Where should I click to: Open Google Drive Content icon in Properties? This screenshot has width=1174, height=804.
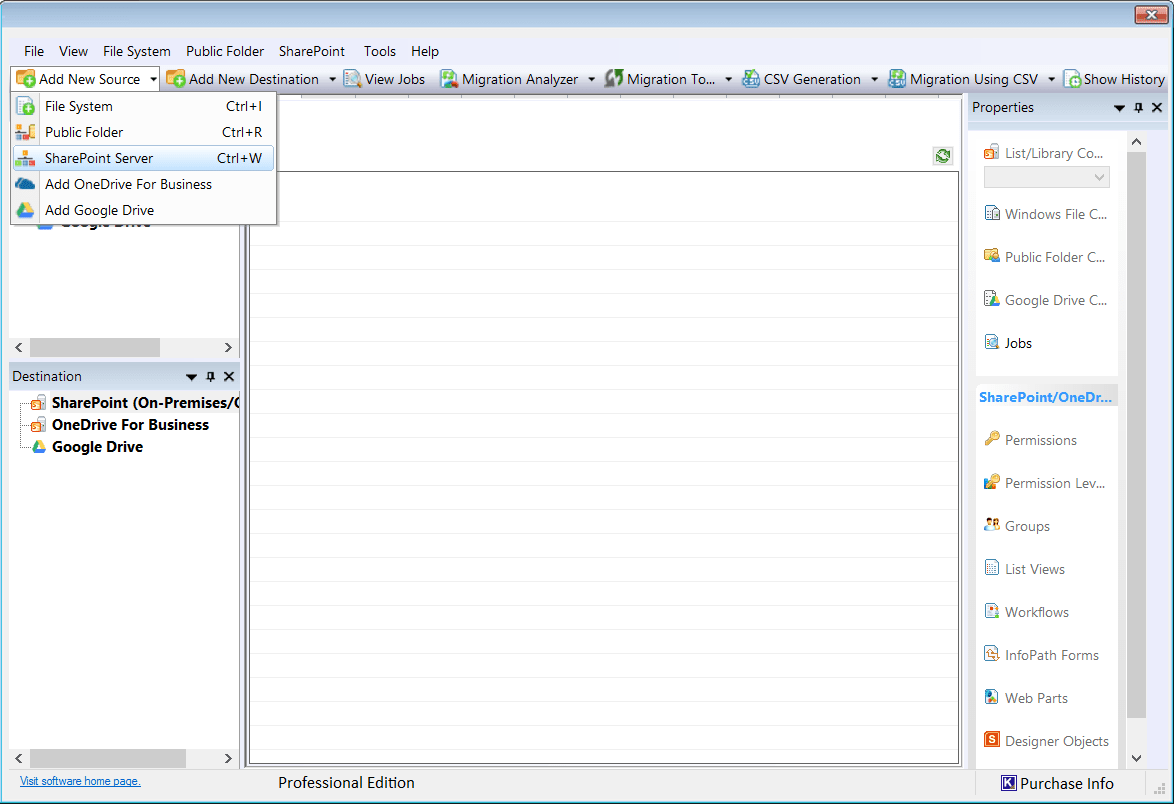pos(991,299)
